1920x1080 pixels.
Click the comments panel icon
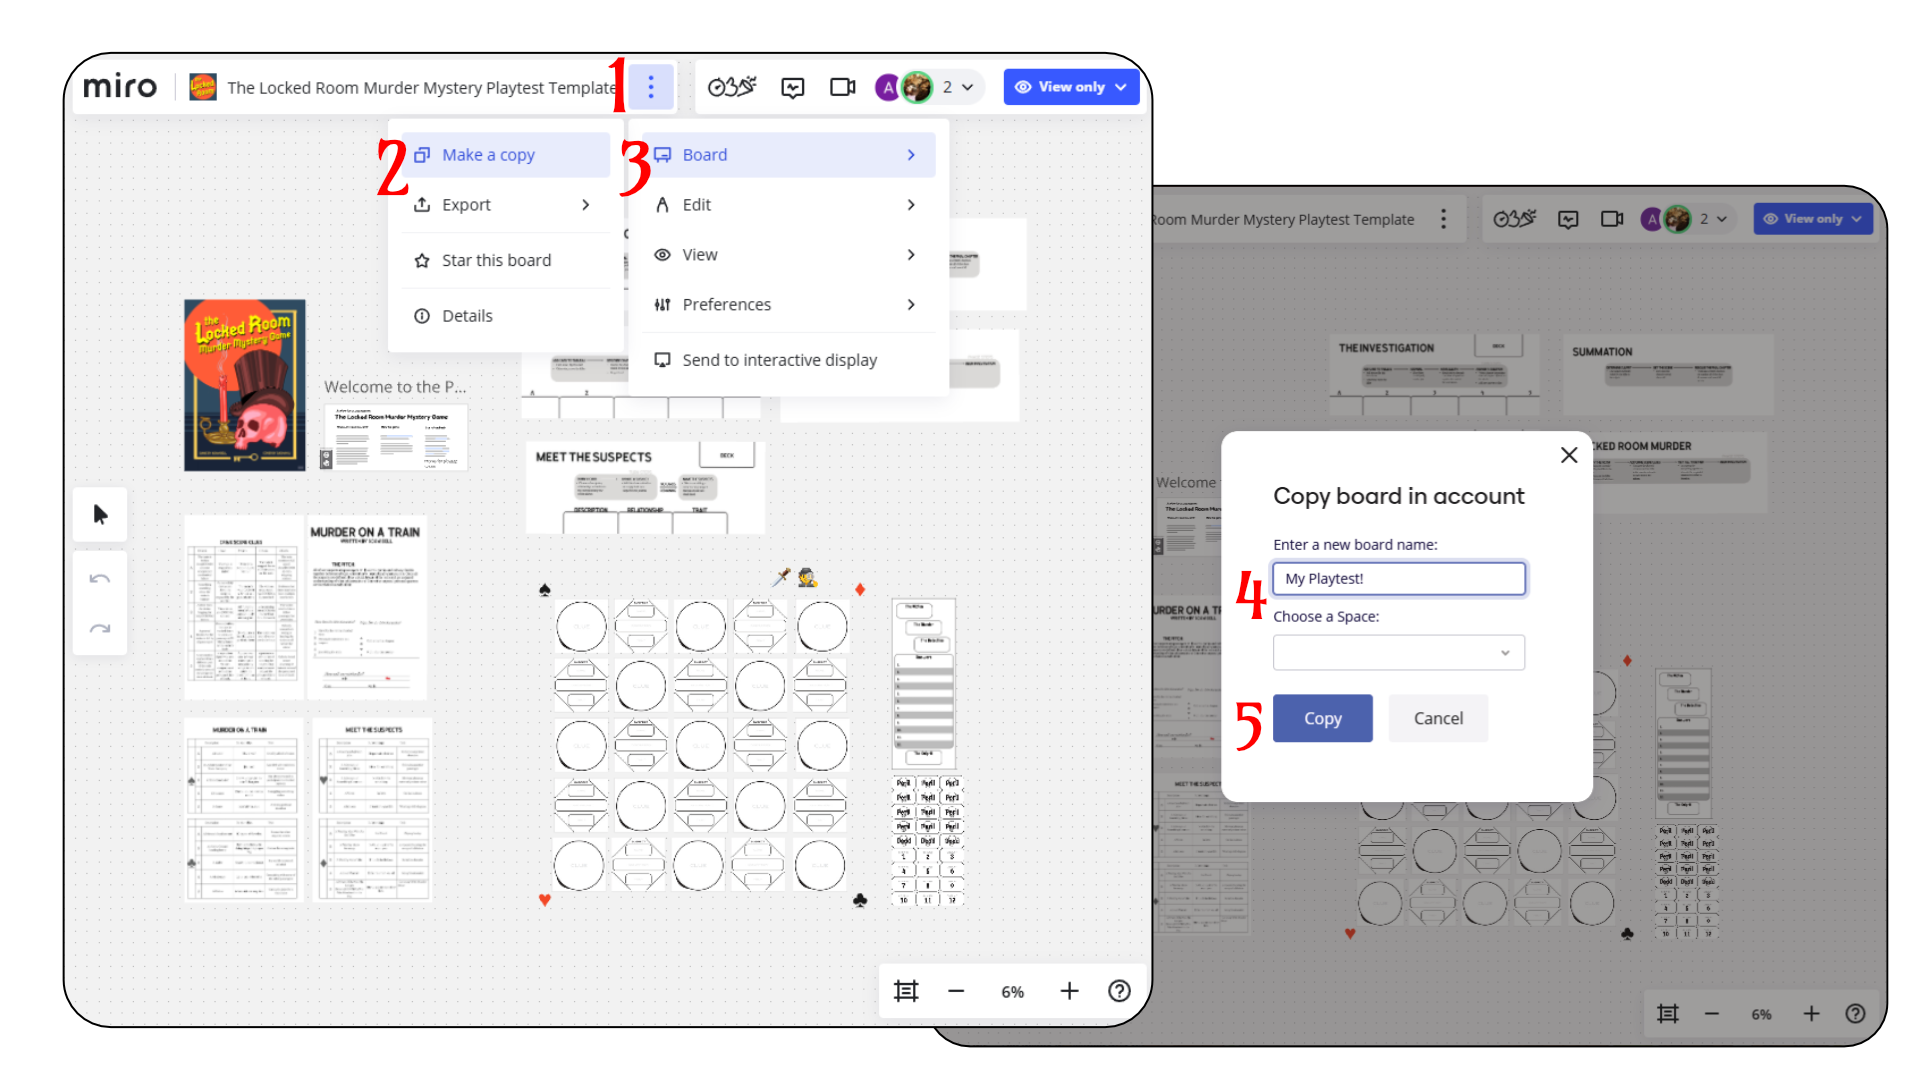coord(791,86)
